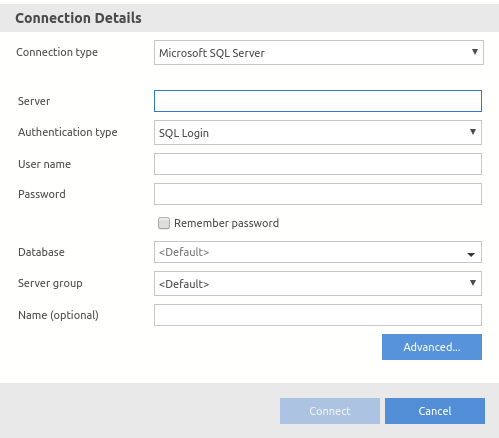Enable the Remember password checkbox

coord(164,223)
